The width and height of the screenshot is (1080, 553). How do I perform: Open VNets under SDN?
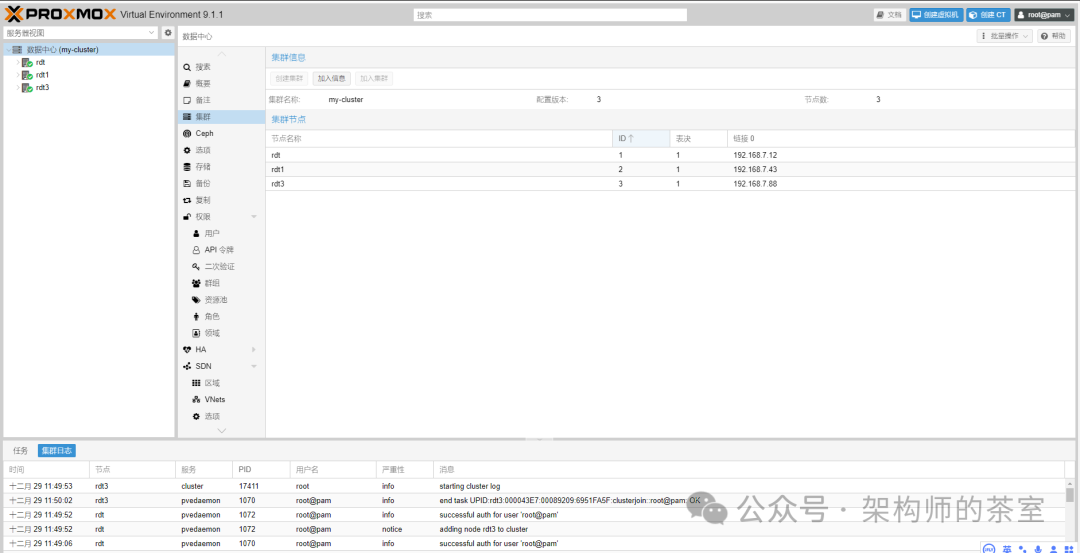coord(221,399)
